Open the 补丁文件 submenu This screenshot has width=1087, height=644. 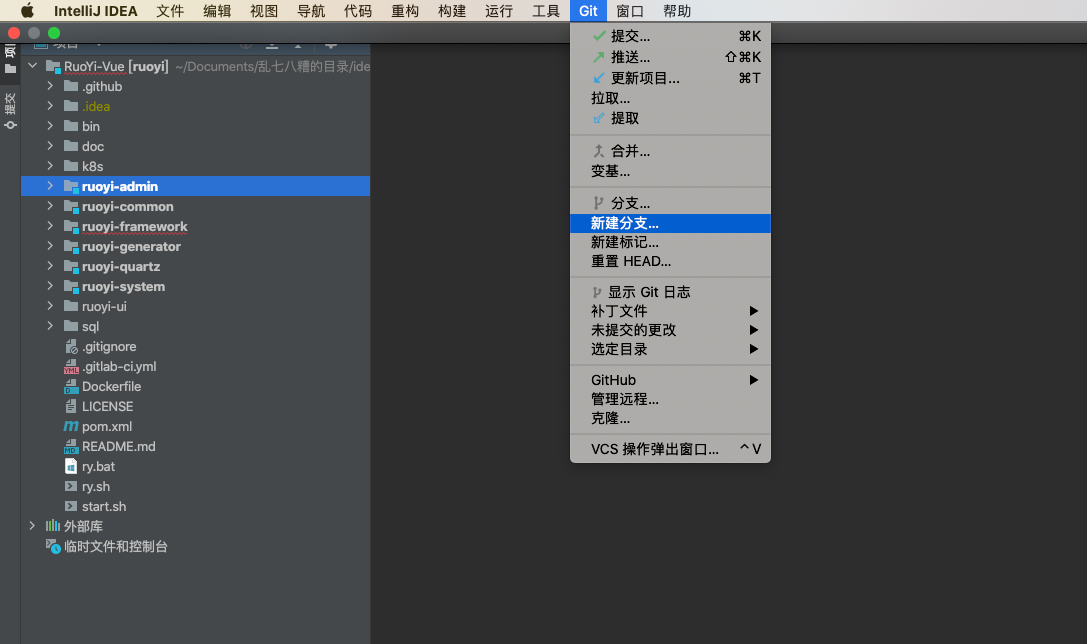pyautogui.click(x=670, y=311)
